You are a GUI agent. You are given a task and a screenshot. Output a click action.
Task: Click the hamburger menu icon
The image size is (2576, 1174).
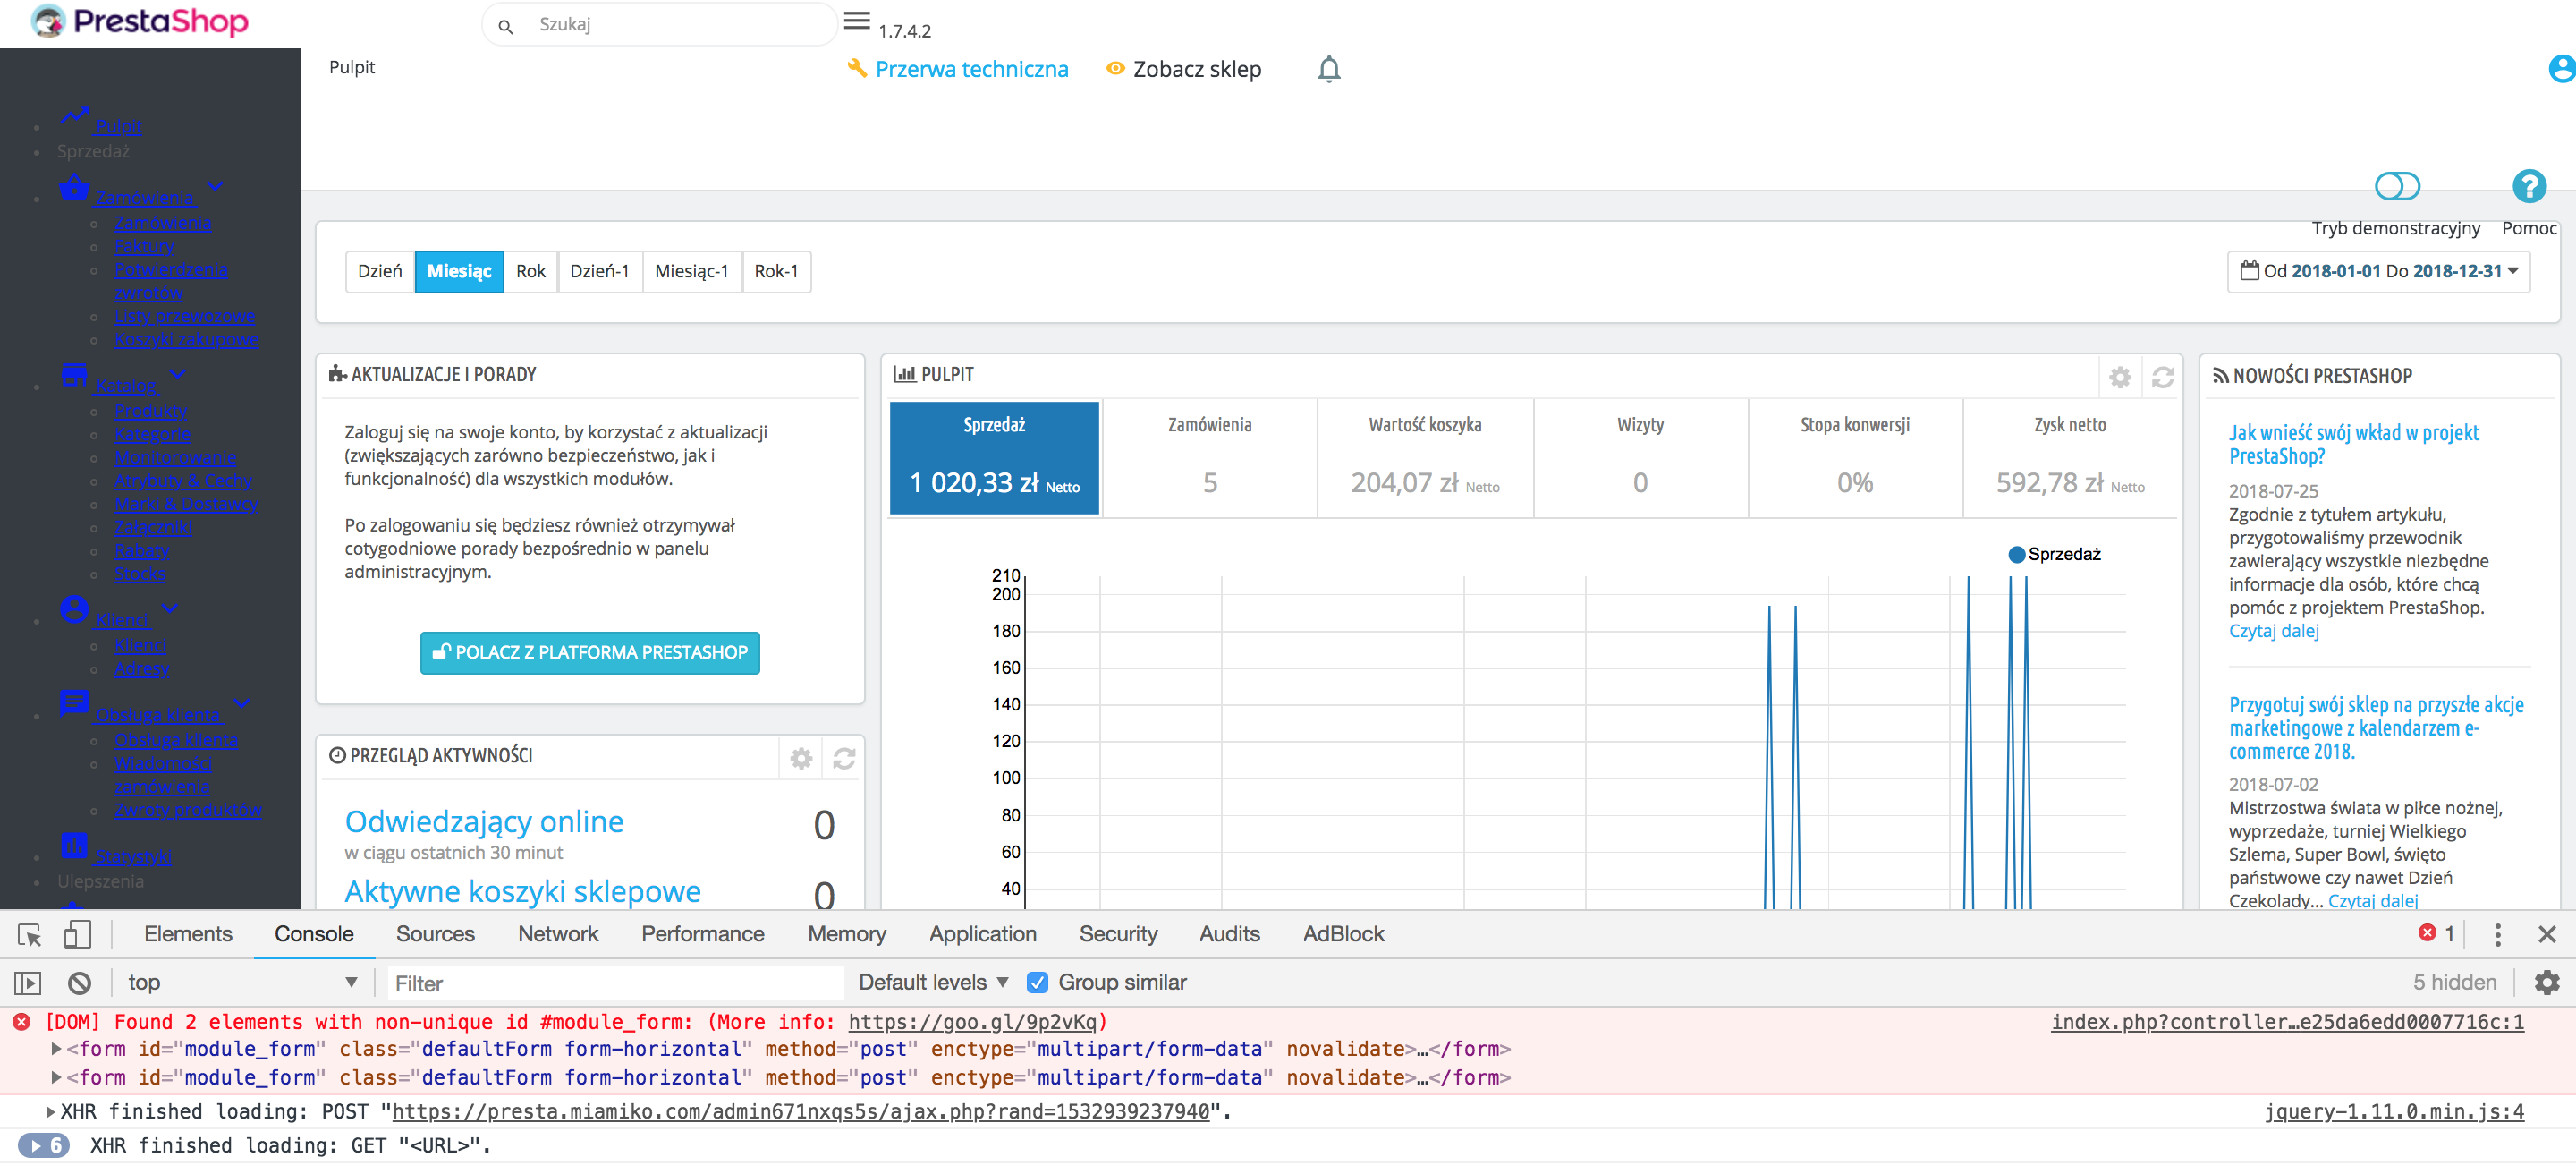(x=857, y=21)
